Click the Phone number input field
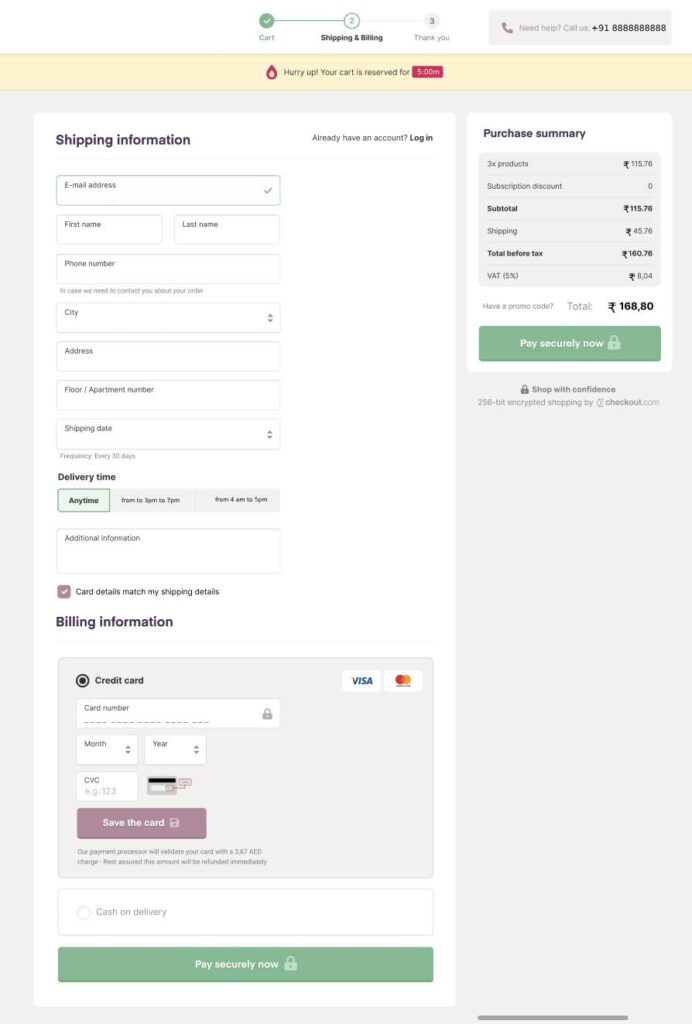The height and width of the screenshot is (1024, 692). click(168, 269)
